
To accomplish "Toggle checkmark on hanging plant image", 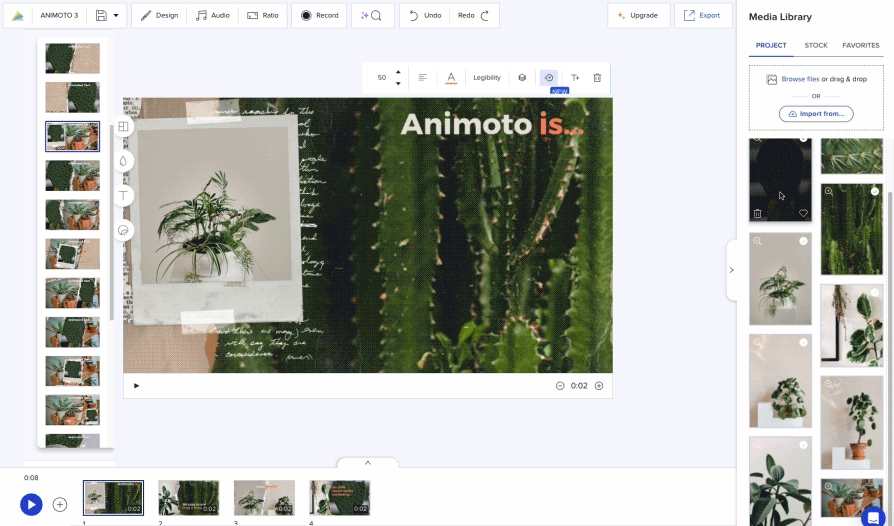I will point(875,292).
